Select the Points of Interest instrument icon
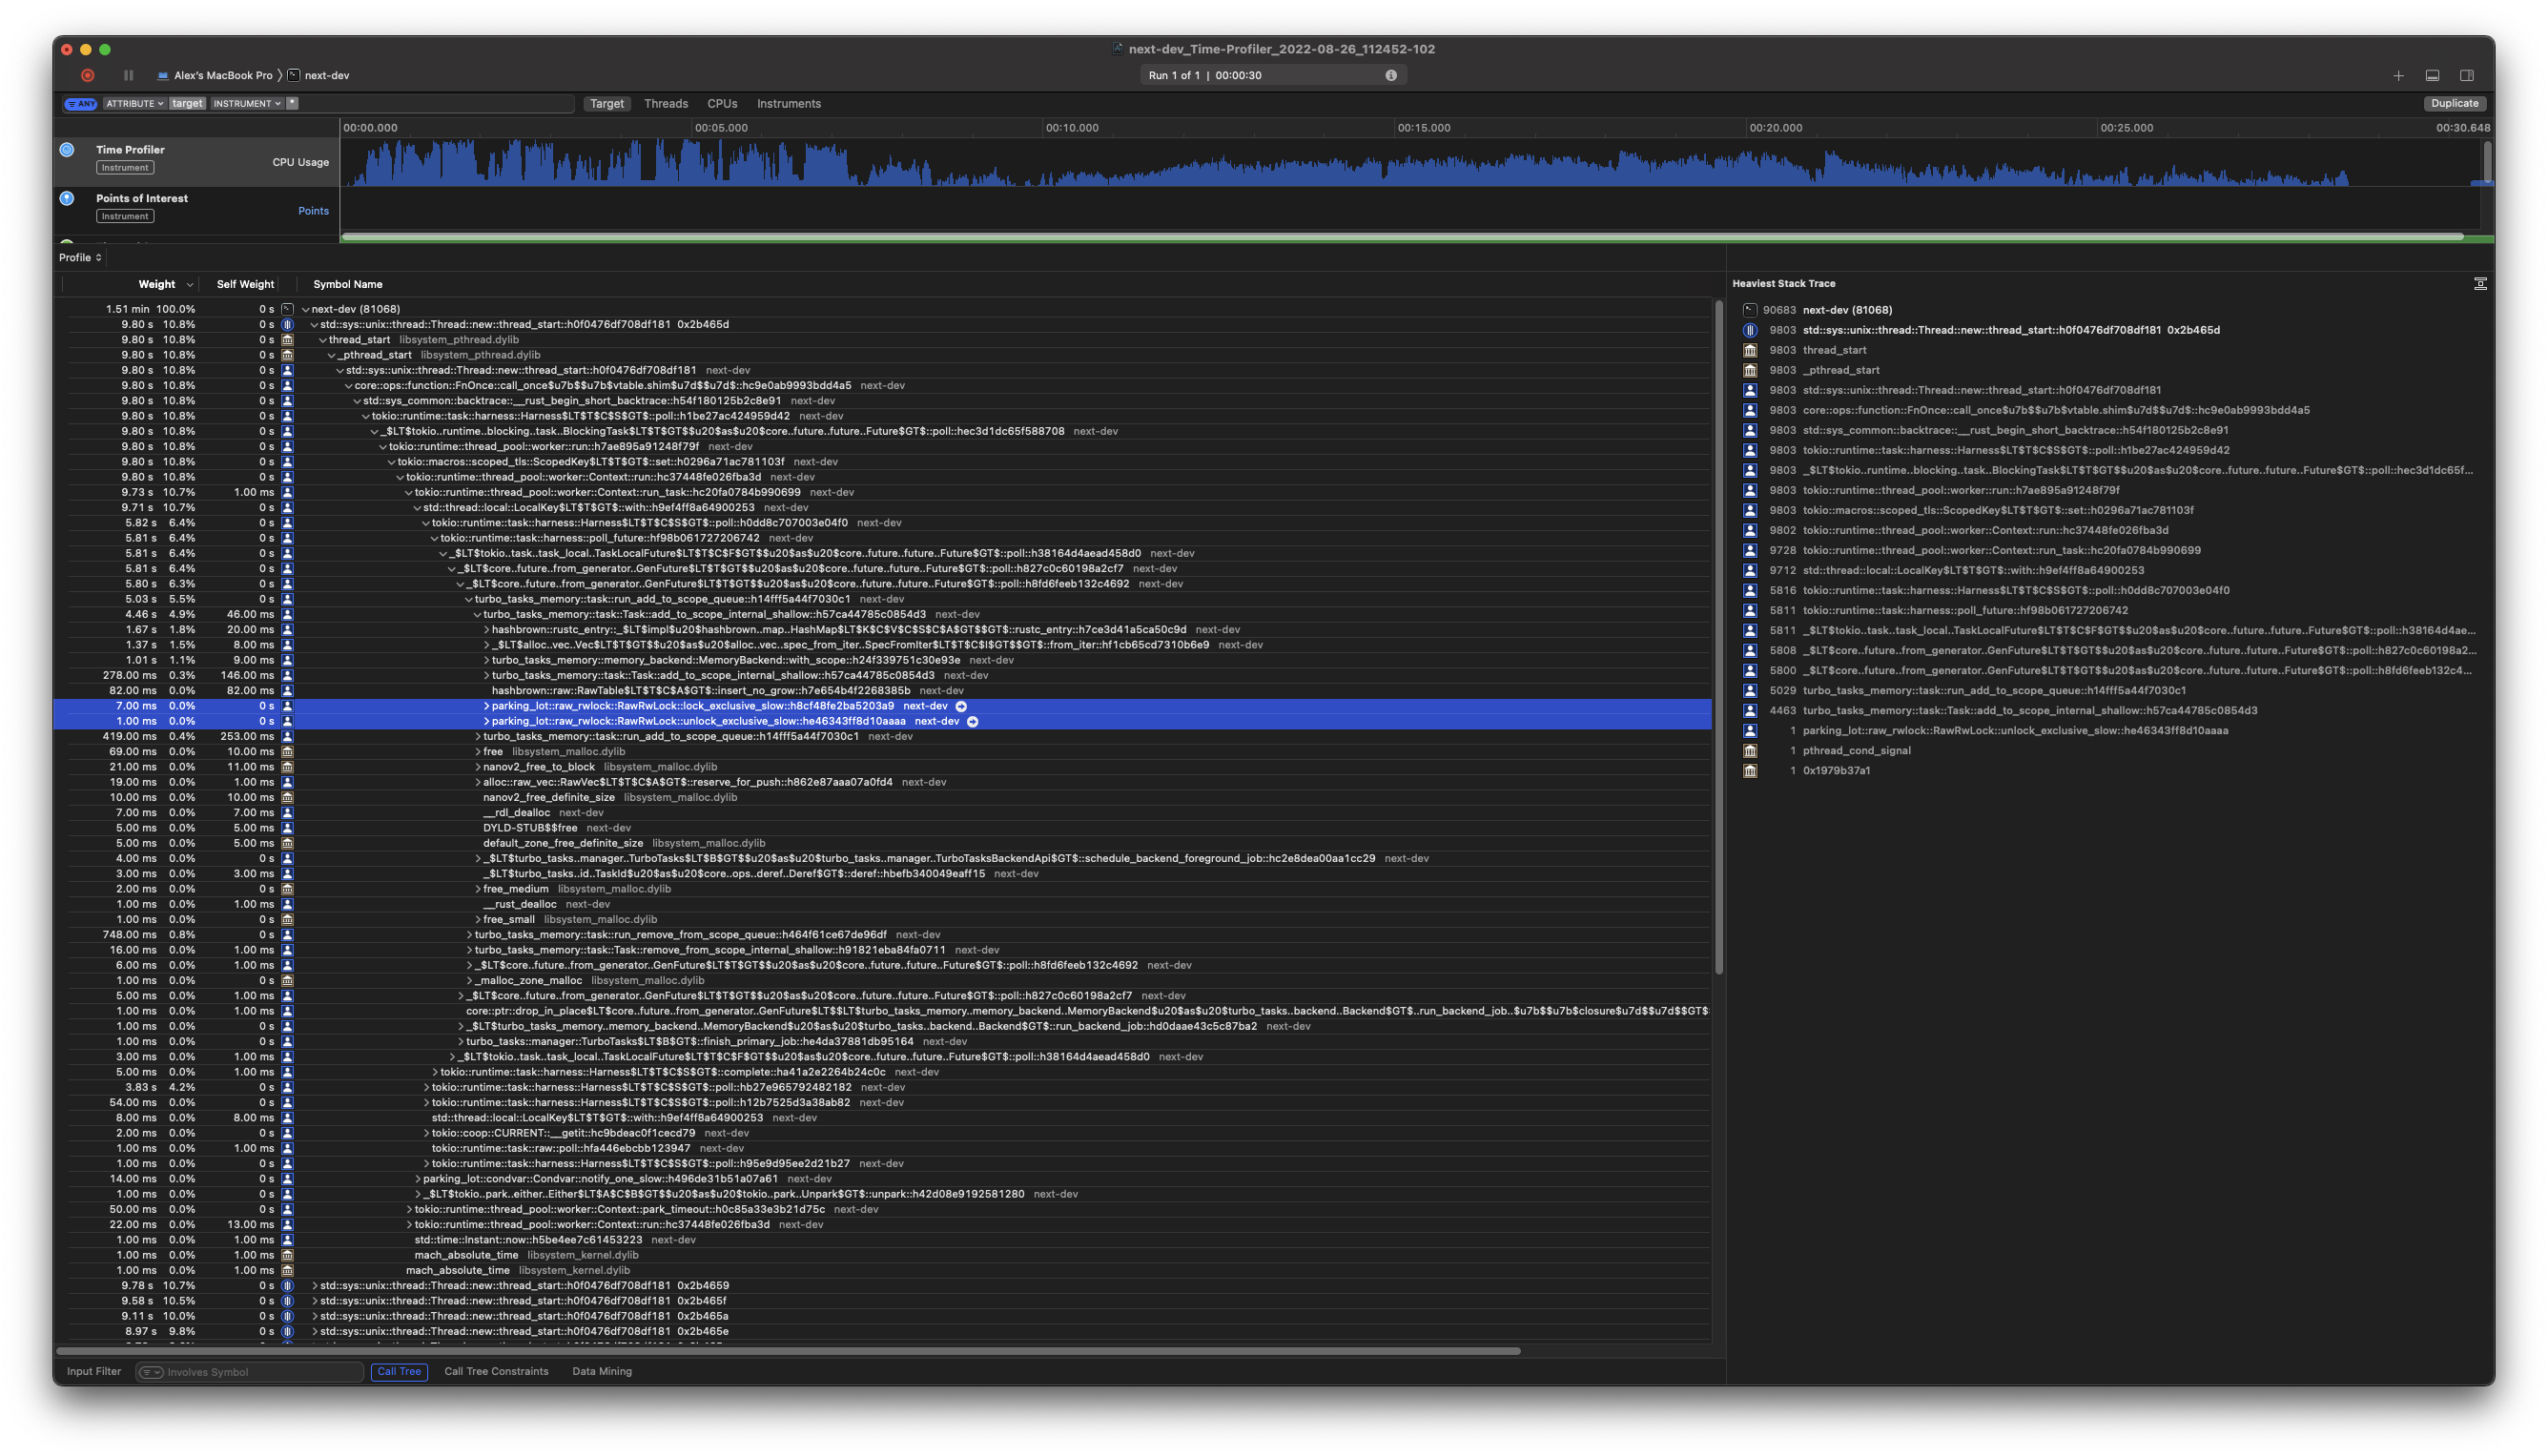This screenshot has width=2548, height=1456. [66, 198]
